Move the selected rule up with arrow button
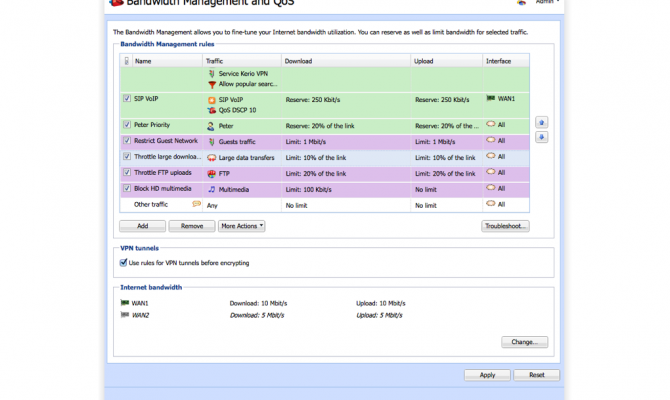The width and height of the screenshot is (670, 400). point(541,123)
